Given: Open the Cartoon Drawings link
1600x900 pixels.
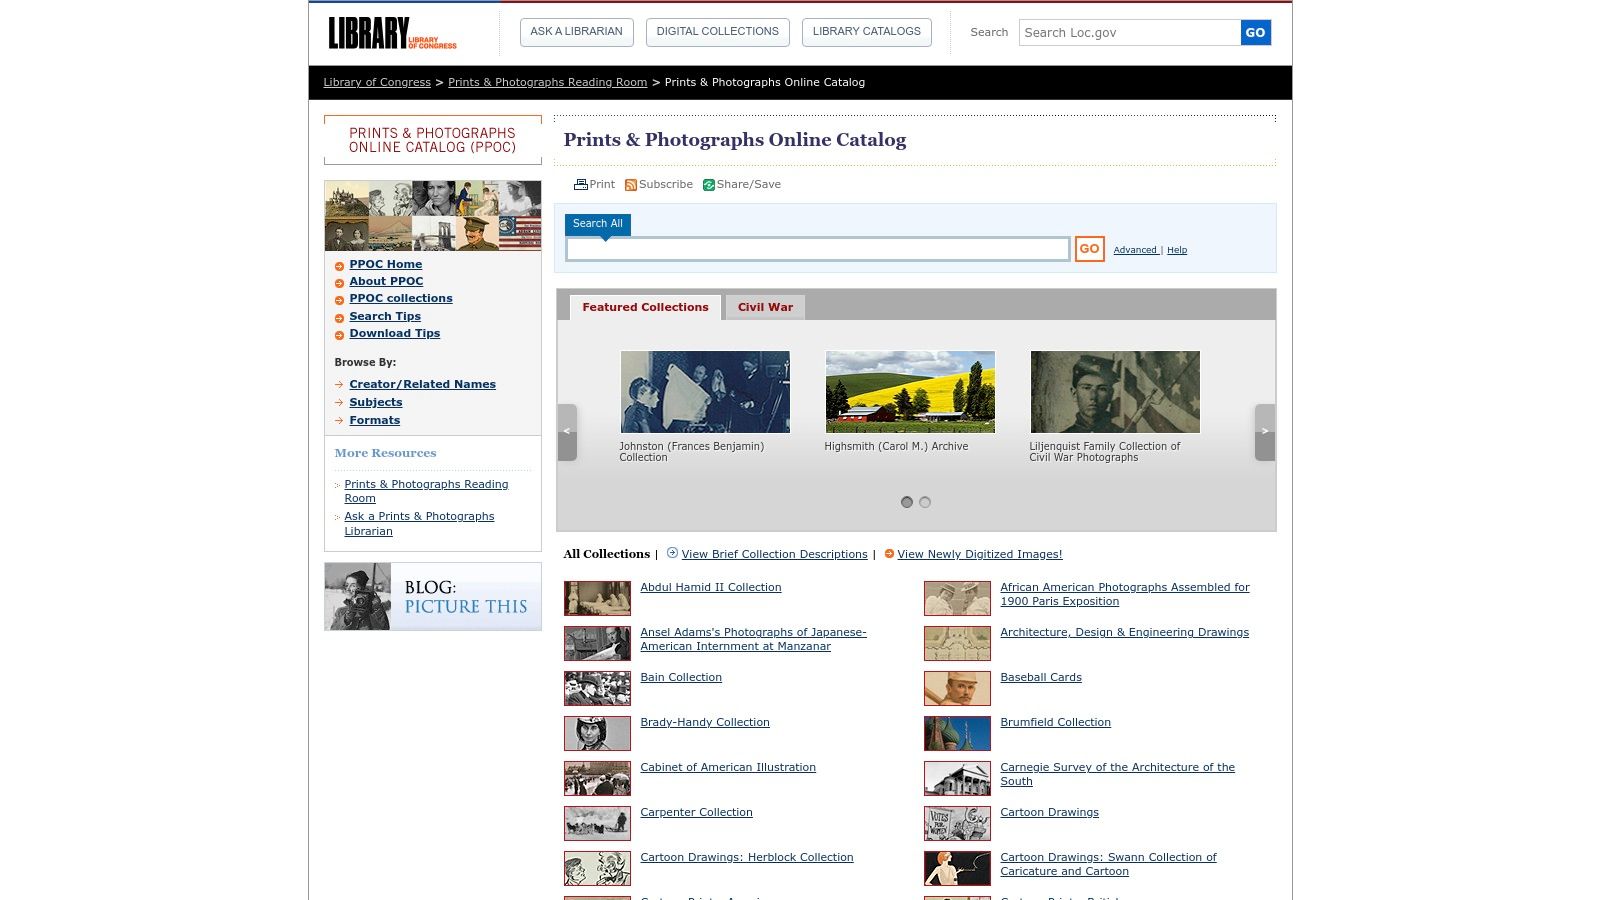Looking at the screenshot, I should point(1049,812).
